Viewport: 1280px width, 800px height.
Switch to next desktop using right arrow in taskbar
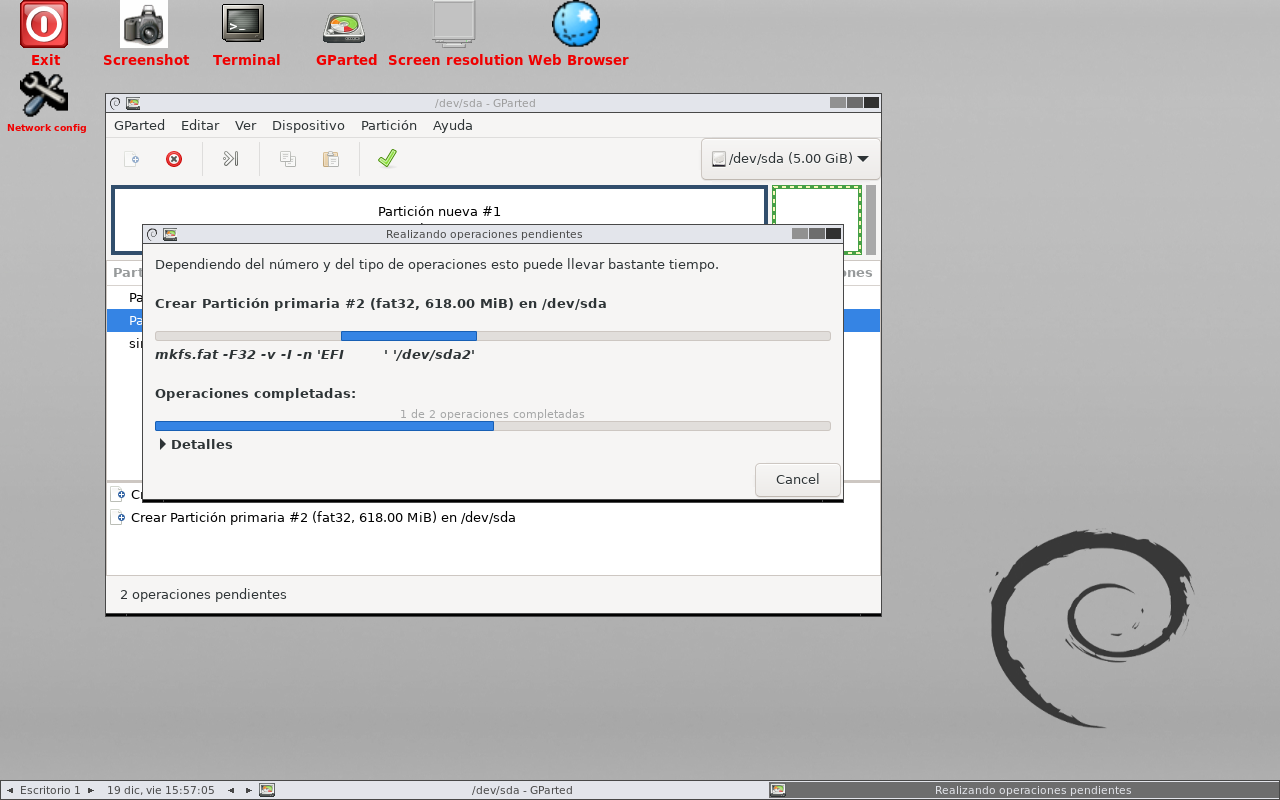(91, 790)
